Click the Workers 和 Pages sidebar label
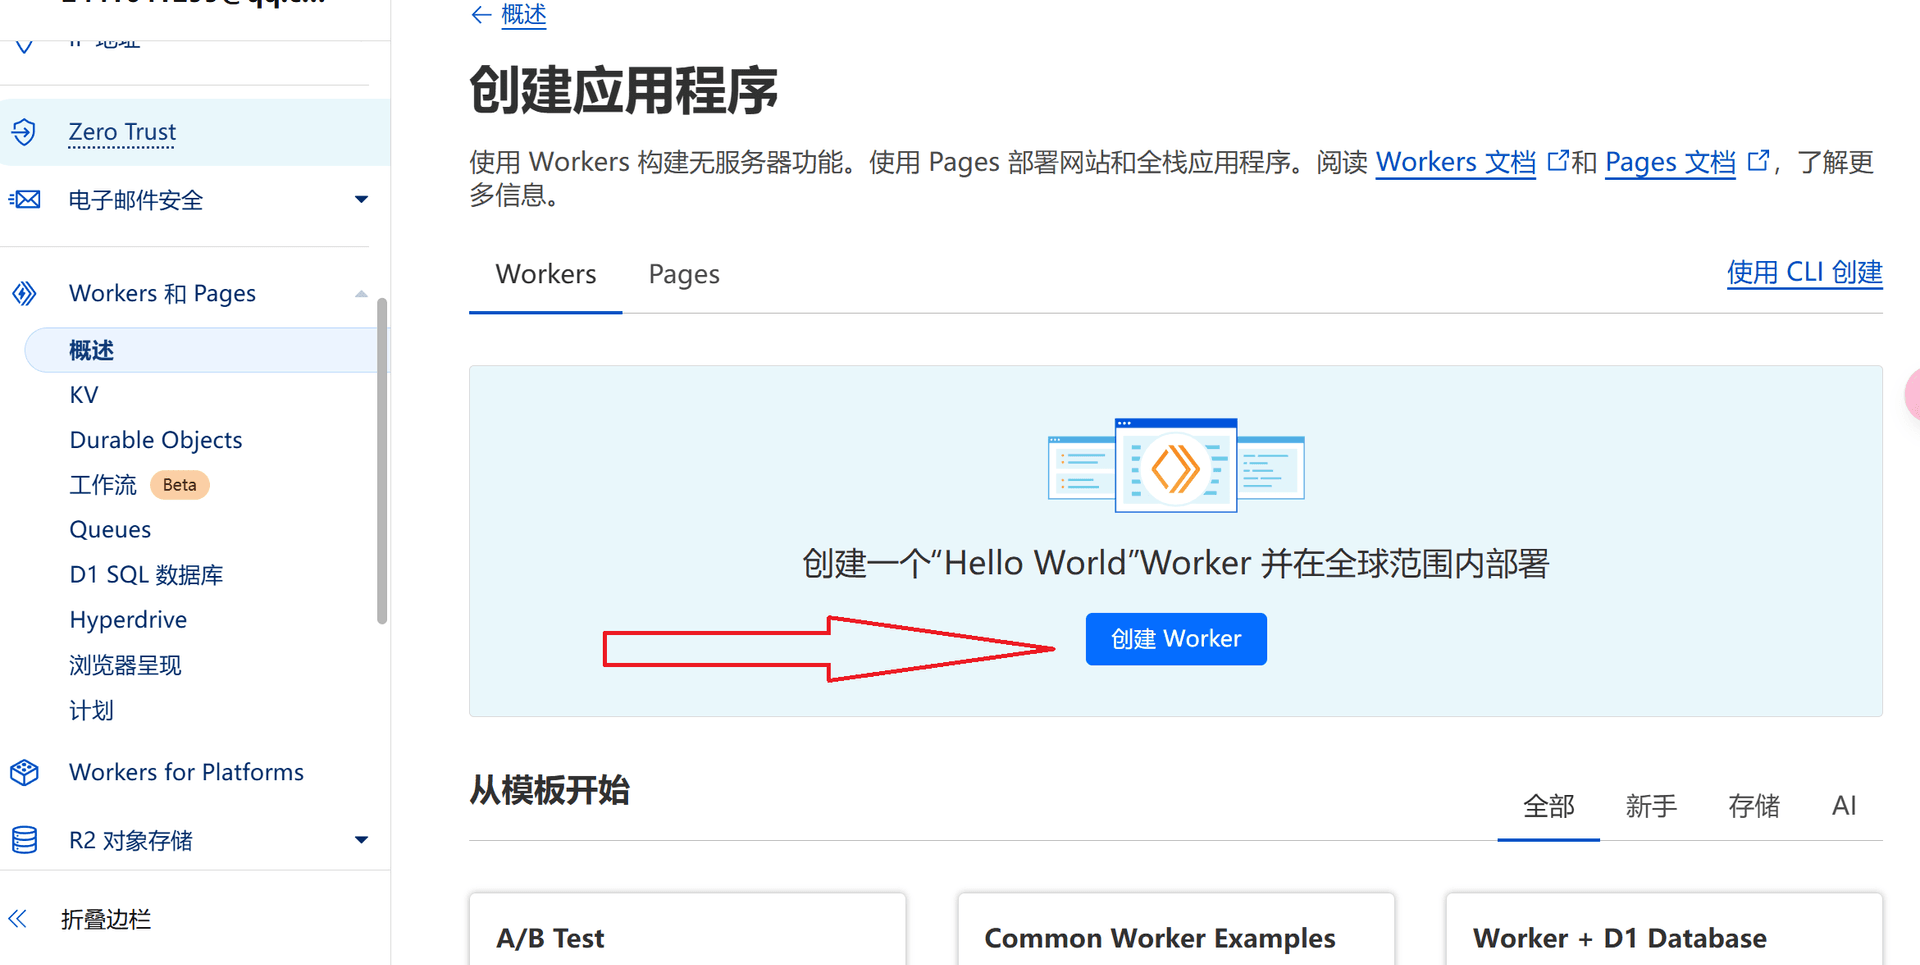The width and height of the screenshot is (1920, 965). (x=162, y=293)
